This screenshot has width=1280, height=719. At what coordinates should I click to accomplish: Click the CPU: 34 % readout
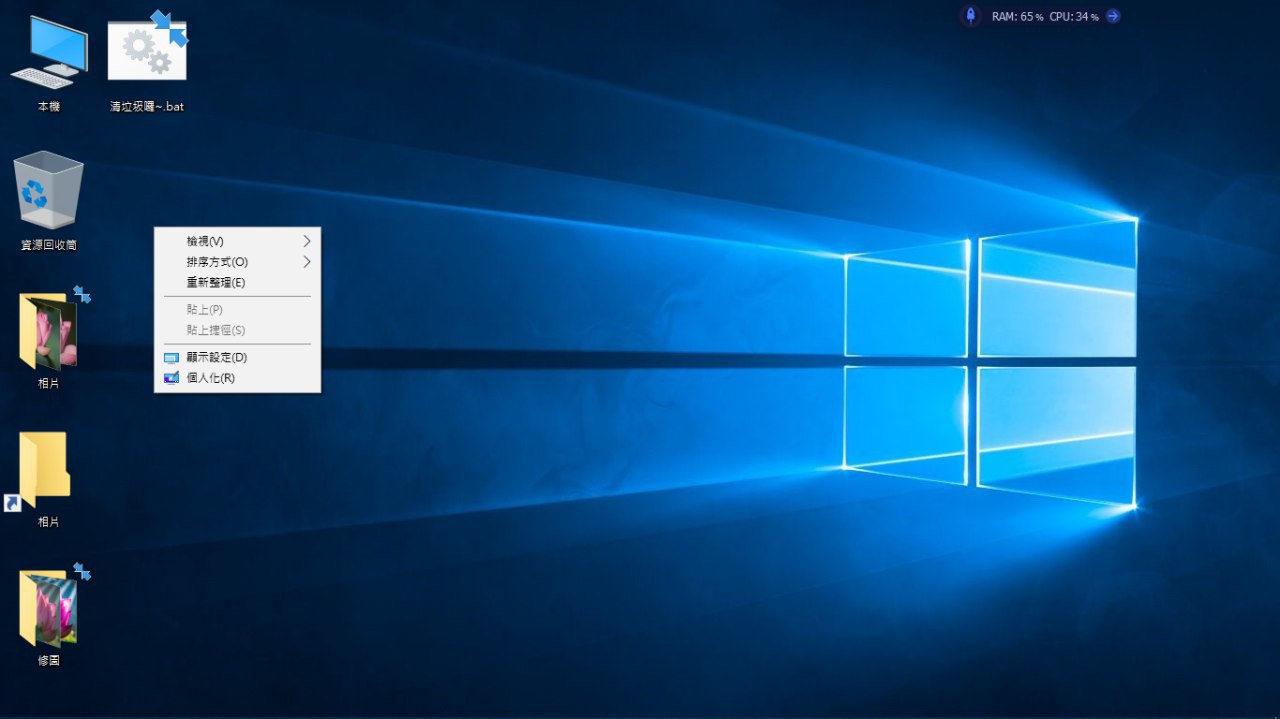point(1074,17)
